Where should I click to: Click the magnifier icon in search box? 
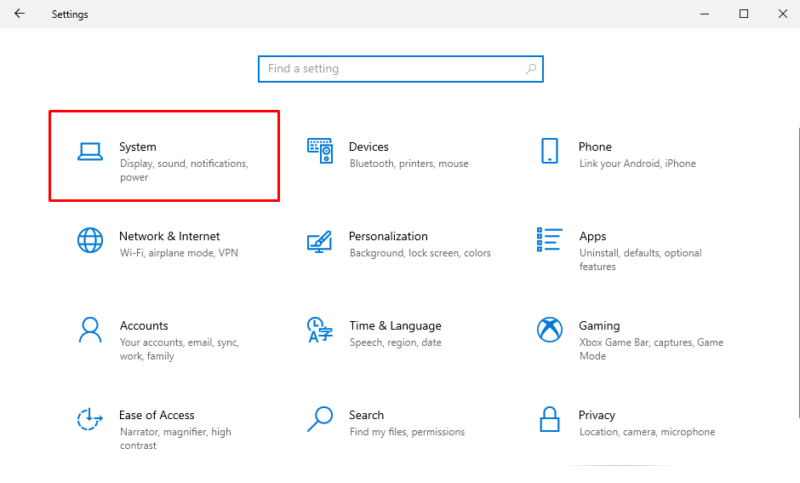click(x=531, y=69)
